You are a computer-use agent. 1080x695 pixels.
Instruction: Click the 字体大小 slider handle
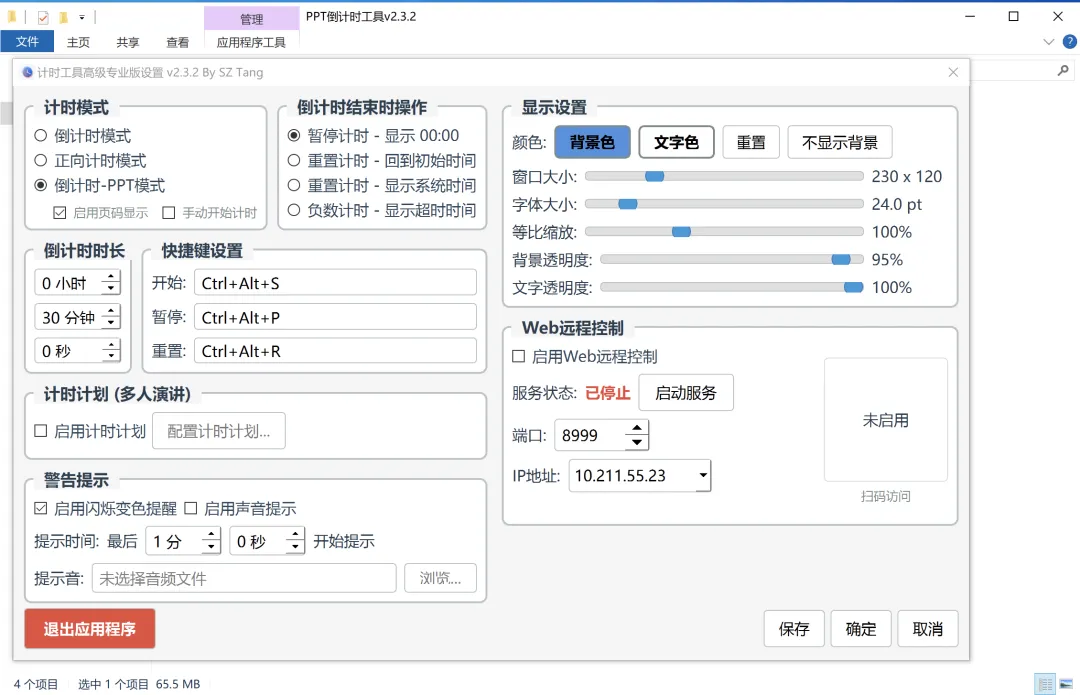pyautogui.click(x=627, y=204)
